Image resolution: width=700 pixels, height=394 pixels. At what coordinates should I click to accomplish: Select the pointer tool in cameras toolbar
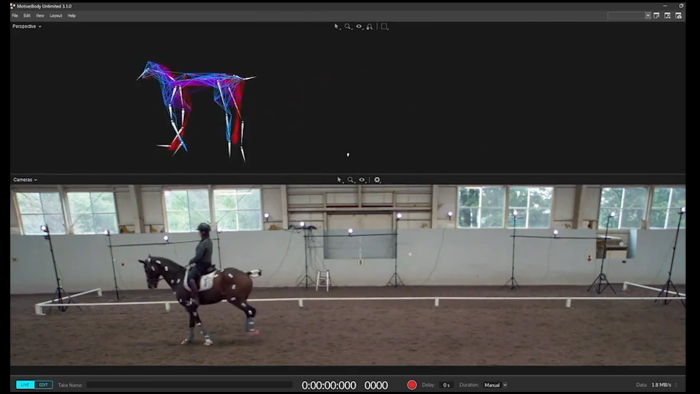(339, 180)
